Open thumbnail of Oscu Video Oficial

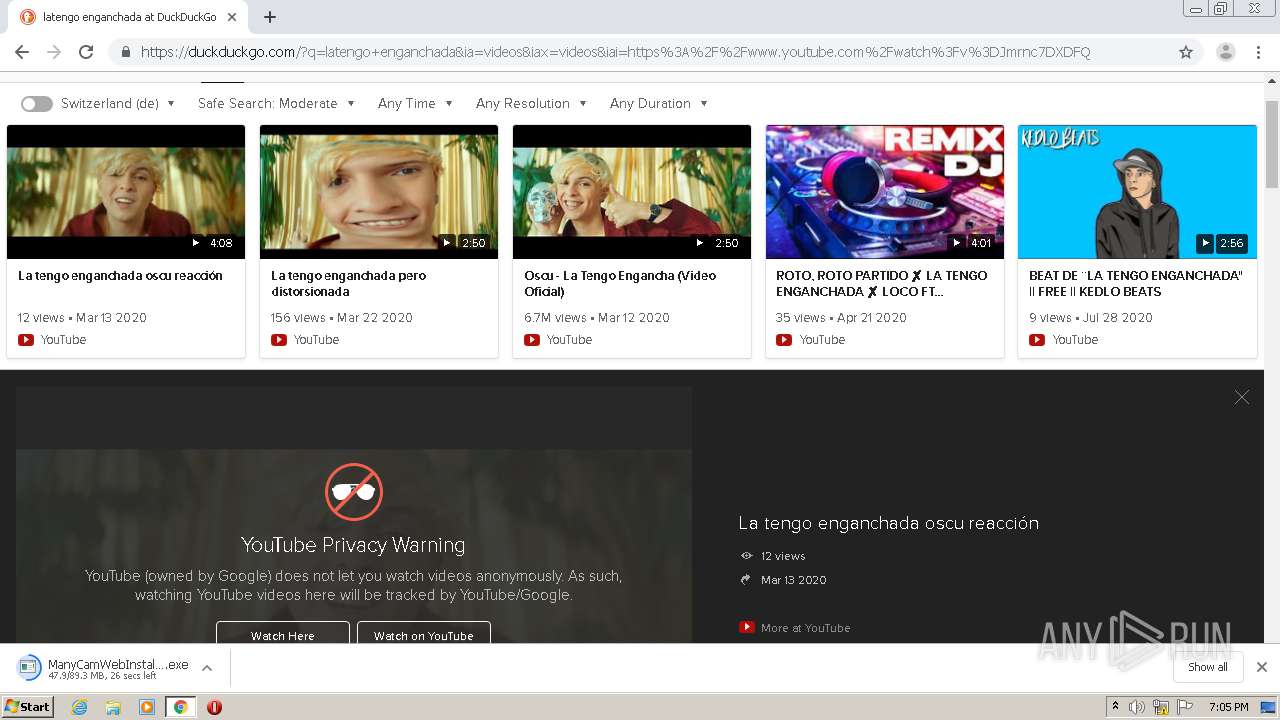click(x=632, y=192)
